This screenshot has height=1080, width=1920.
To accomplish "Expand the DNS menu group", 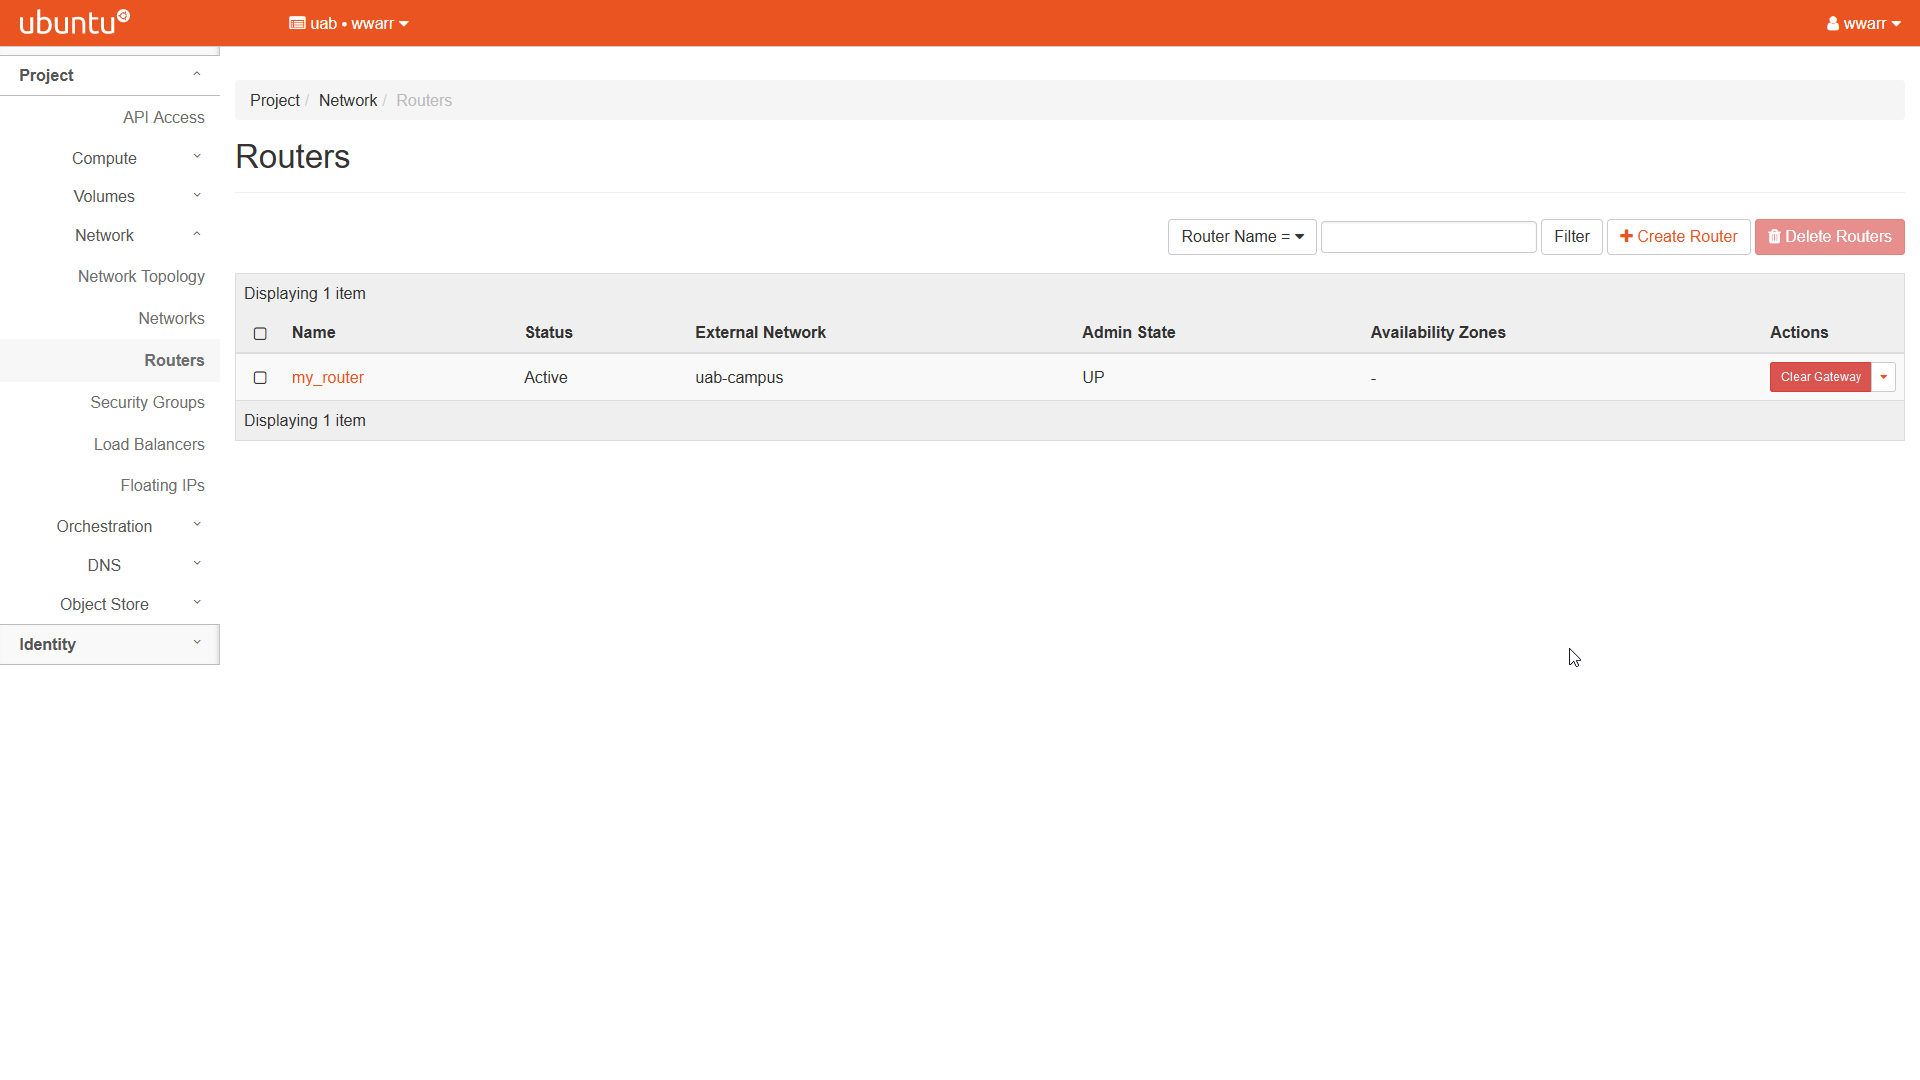I will (110, 565).
